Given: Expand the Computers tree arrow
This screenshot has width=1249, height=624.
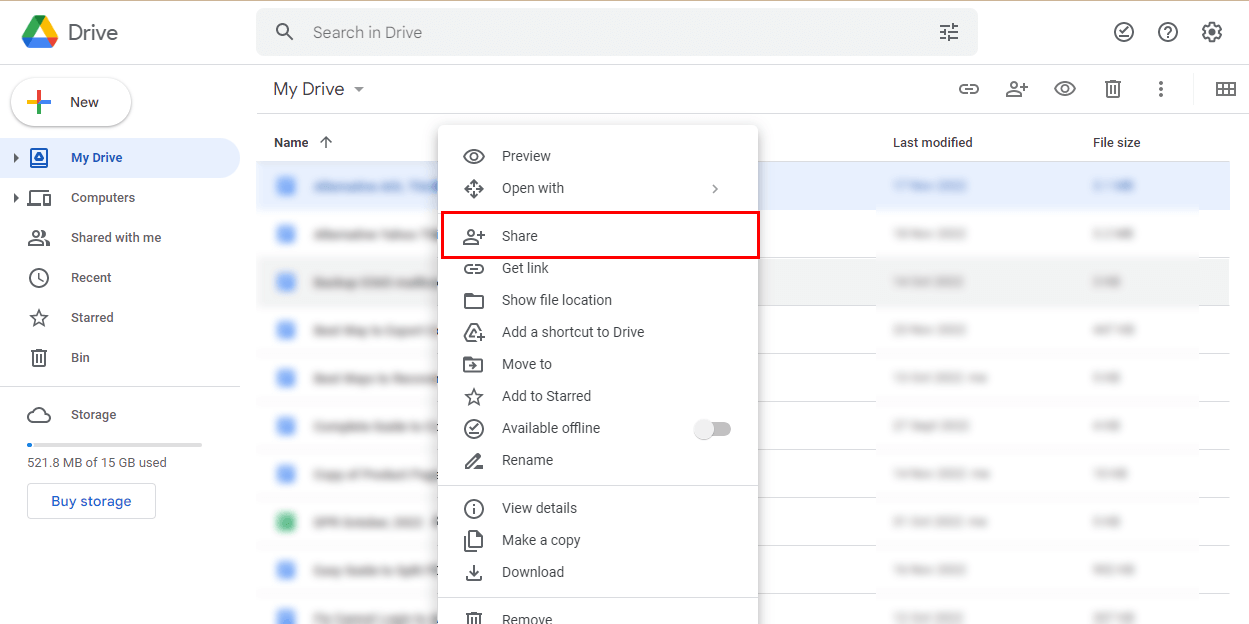Looking at the screenshot, I should click(x=16, y=198).
